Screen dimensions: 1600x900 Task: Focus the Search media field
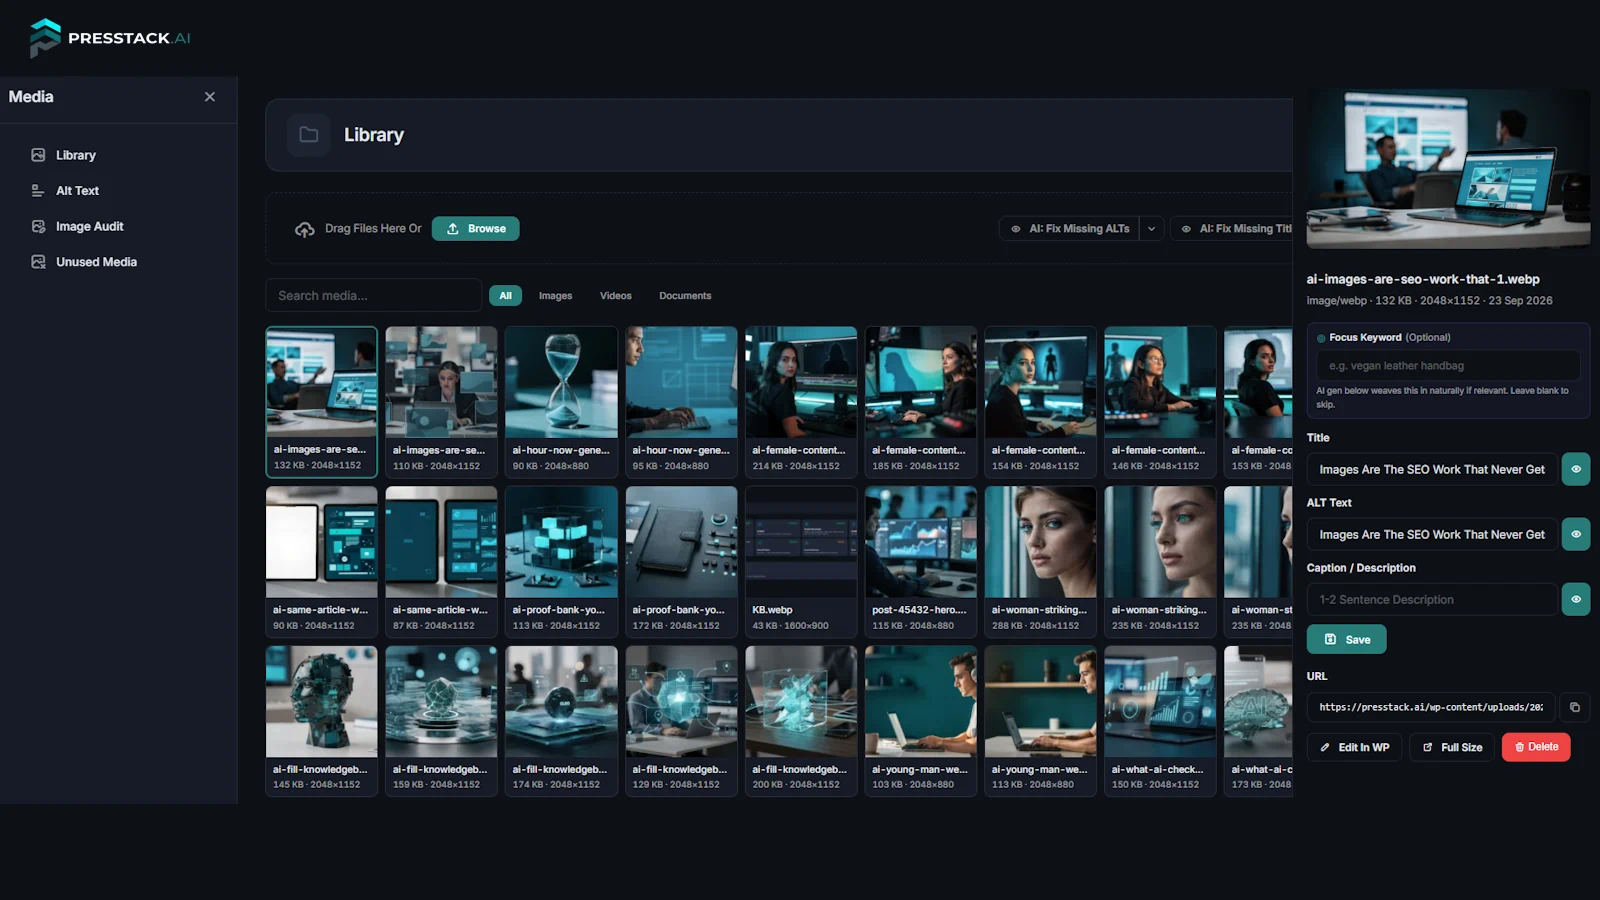point(373,296)
